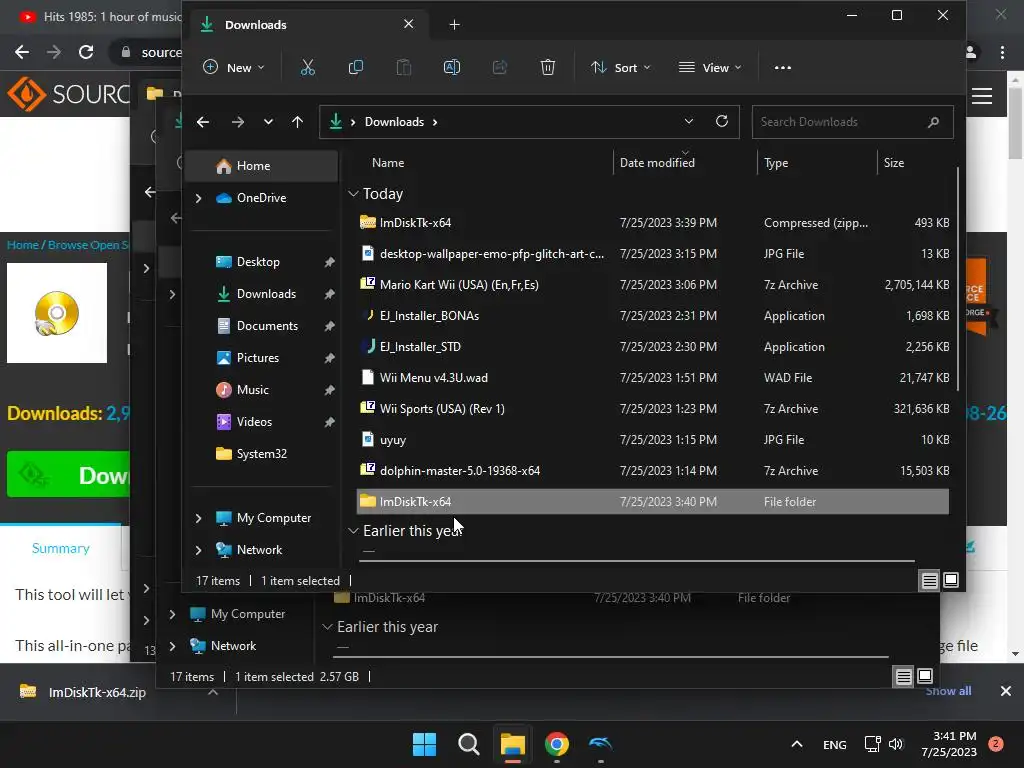Select Wii Menu v4.3U.wad file
1024x768 pixels.
(x=653, y=377)
